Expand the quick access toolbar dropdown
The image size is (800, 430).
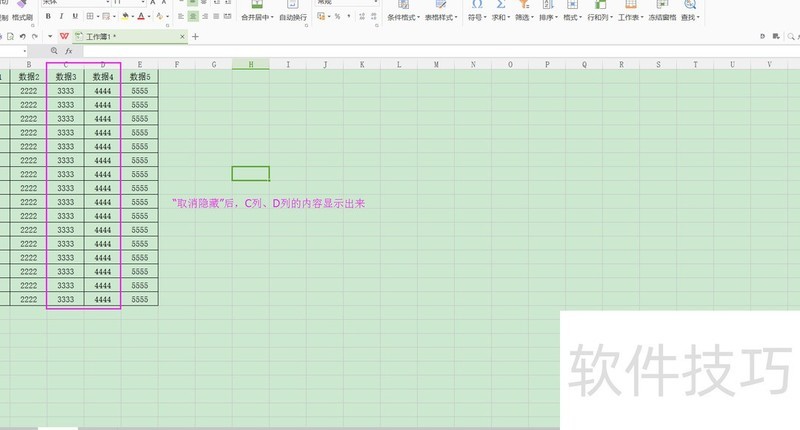(x=50, y=37)
